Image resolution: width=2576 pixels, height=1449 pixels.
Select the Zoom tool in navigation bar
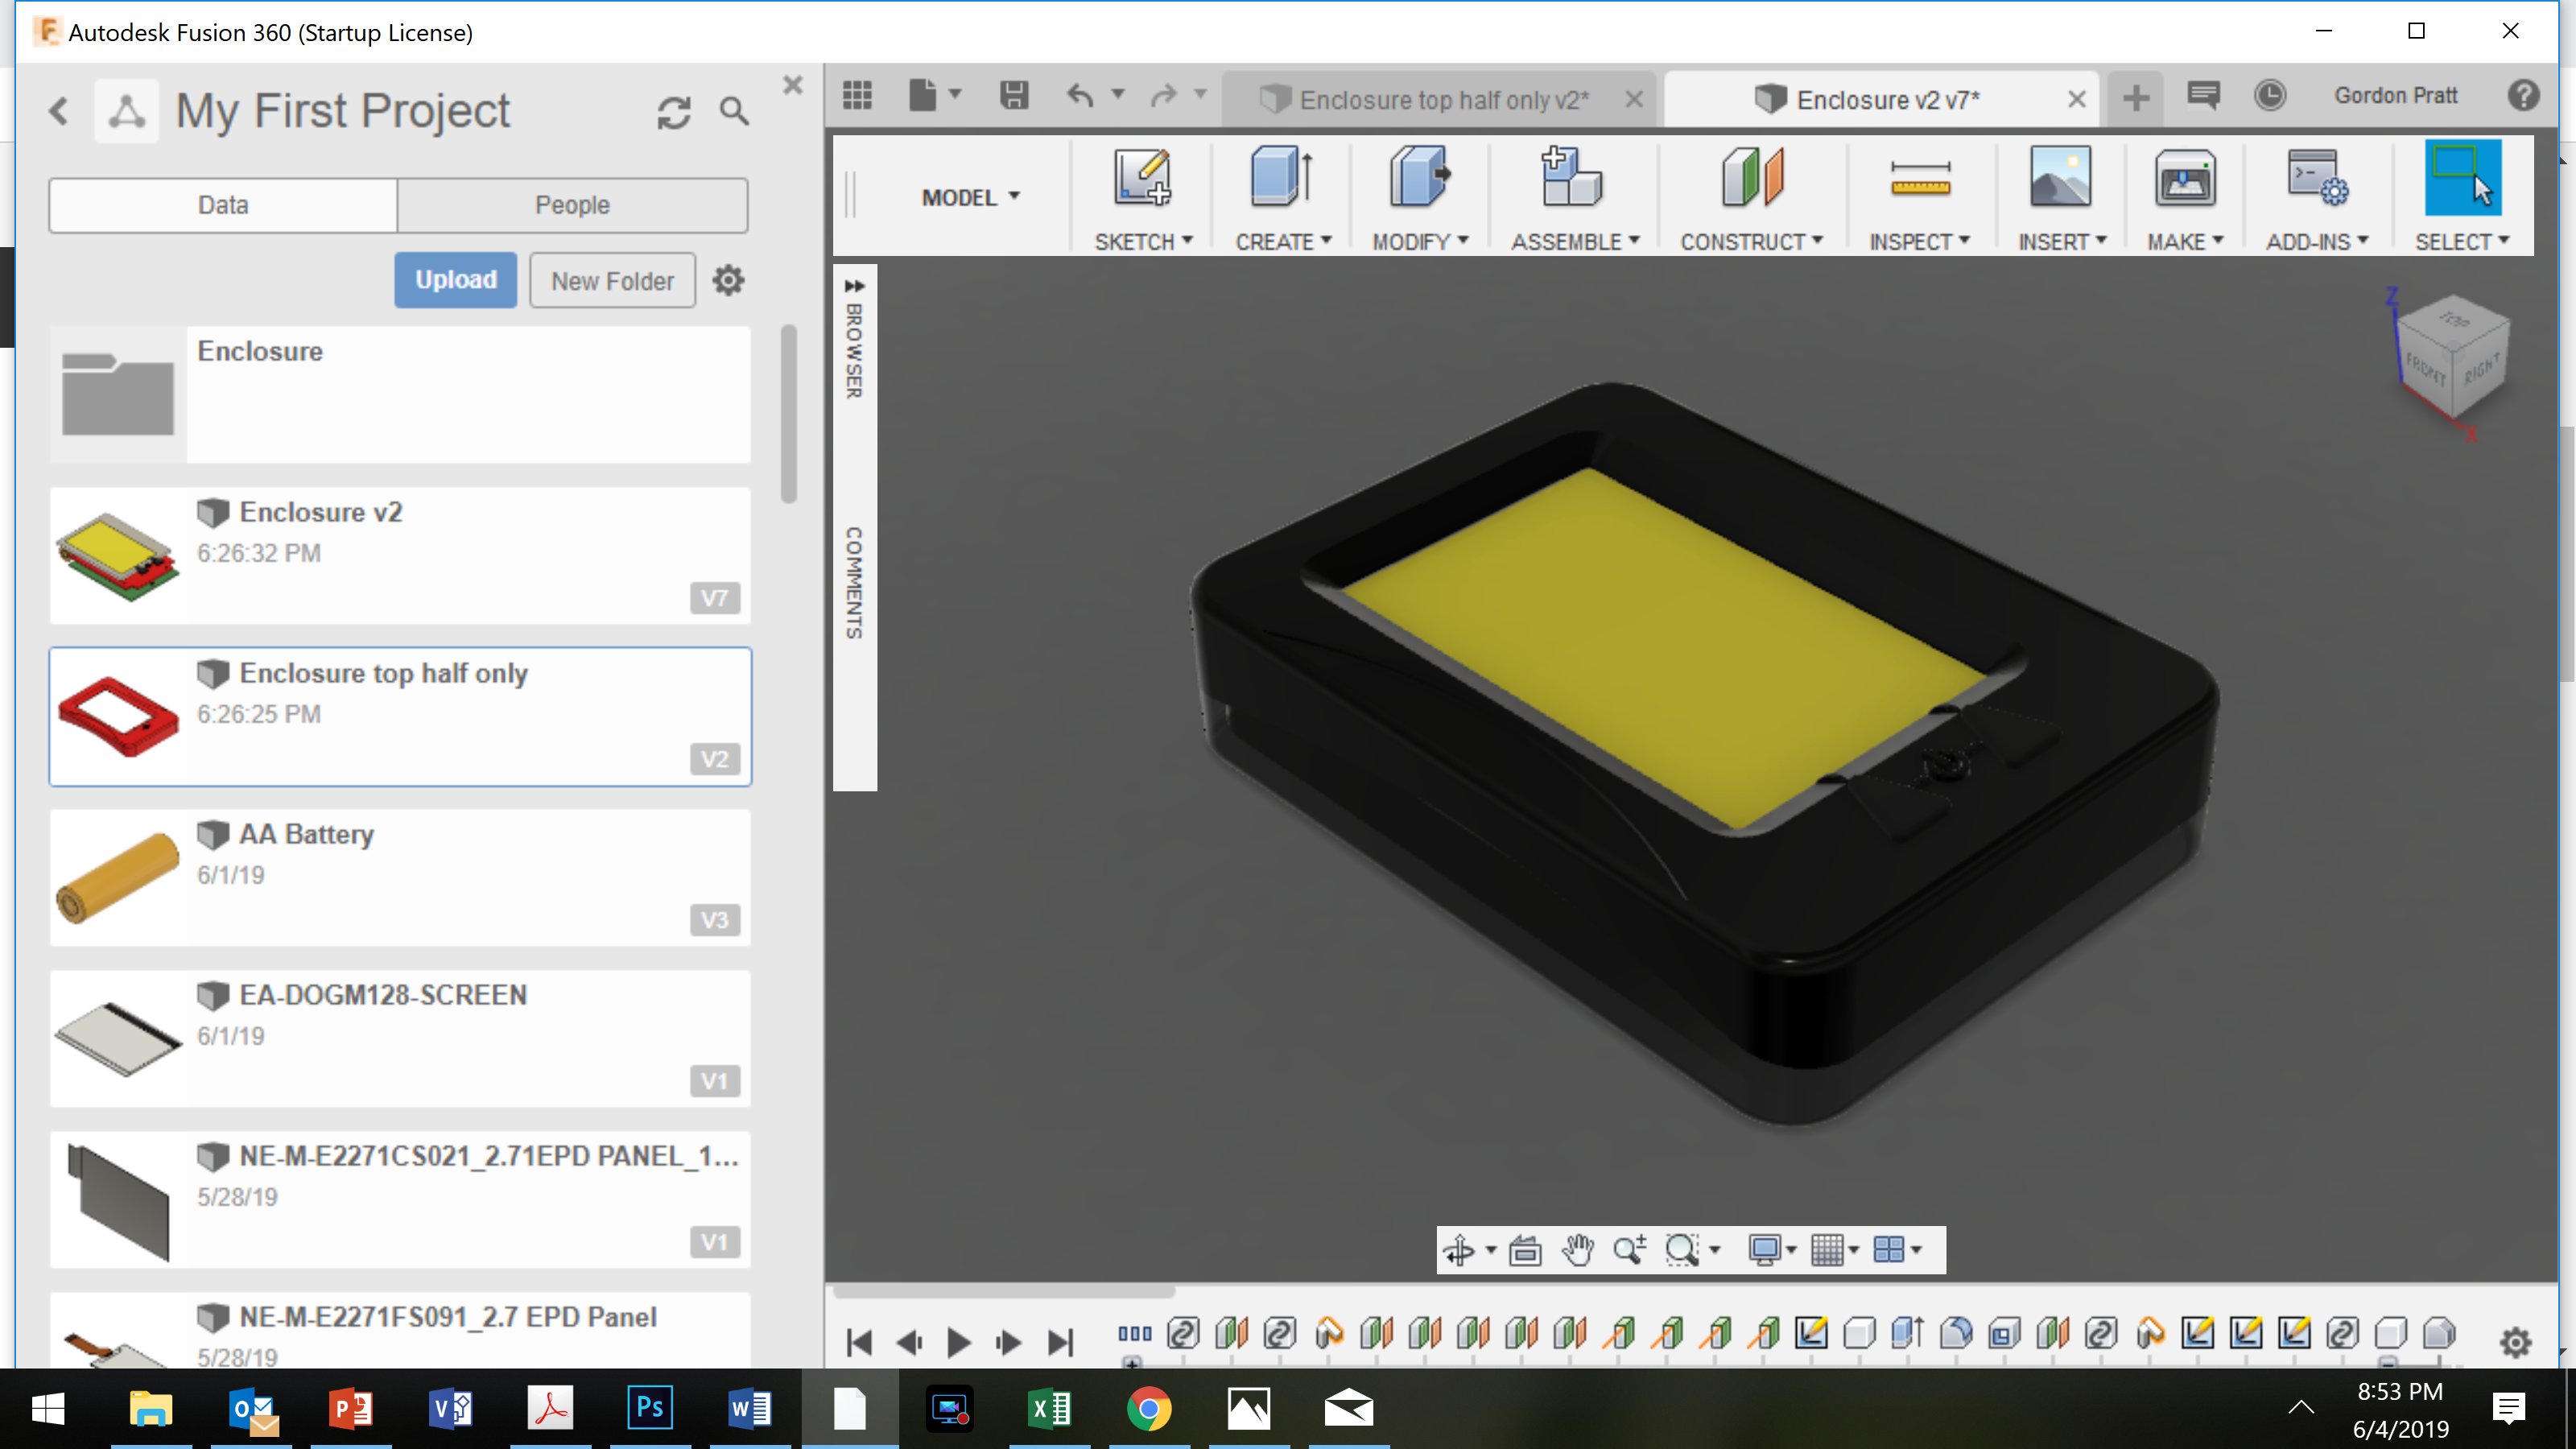(x=1630, y=1249)
